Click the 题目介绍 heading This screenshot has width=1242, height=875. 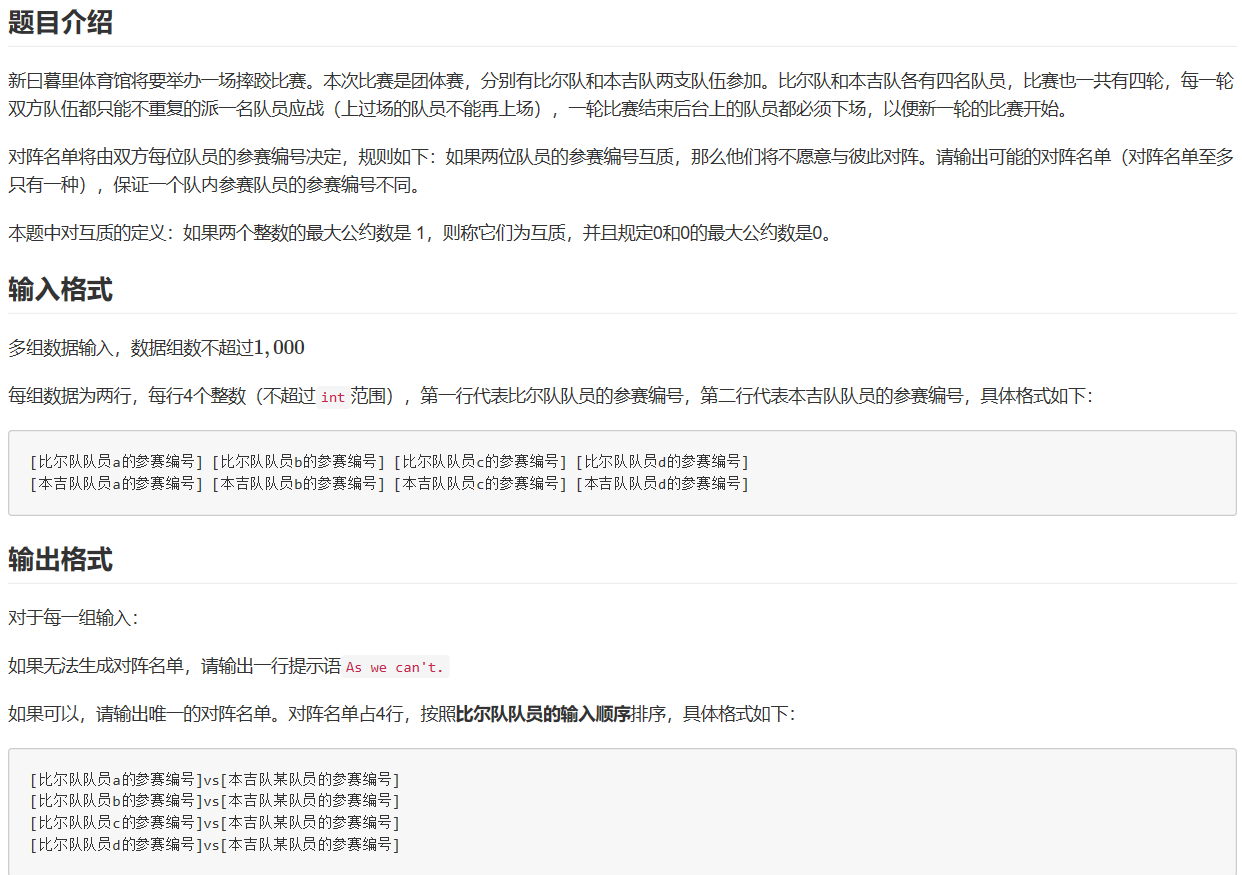(x=60, y=22)
